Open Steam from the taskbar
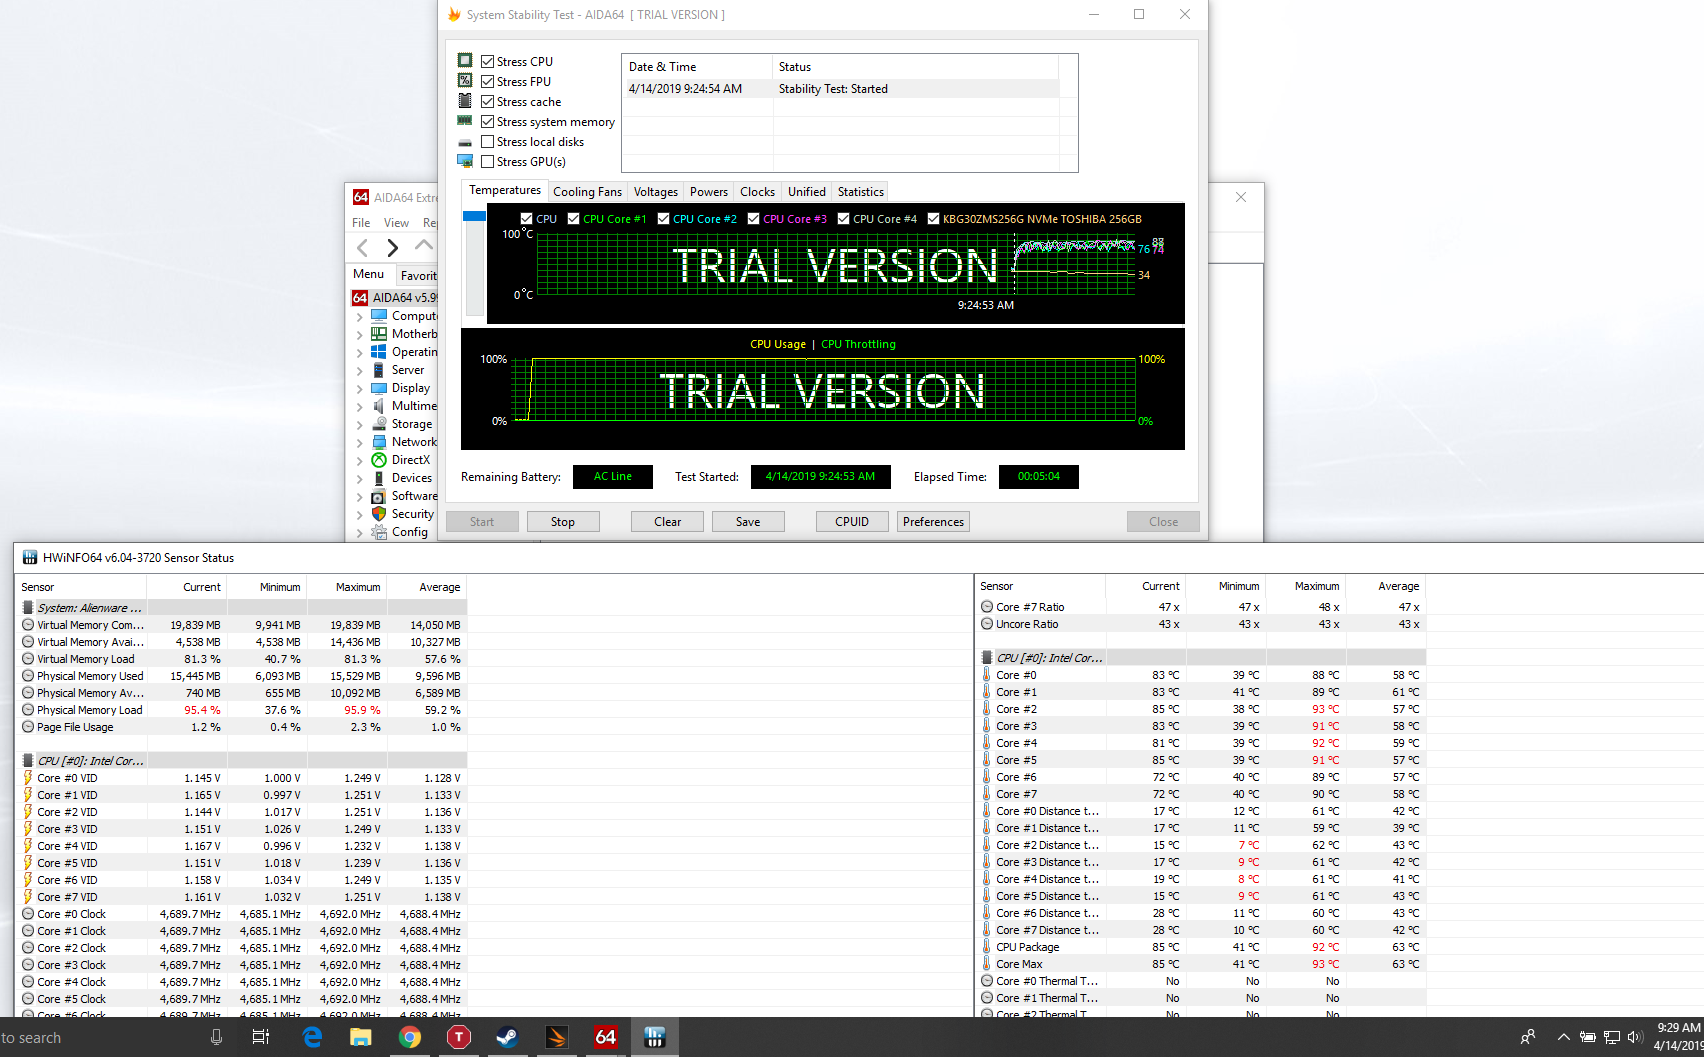Viewport: 1704px width, 1057px height. [x=507, y=1037]
